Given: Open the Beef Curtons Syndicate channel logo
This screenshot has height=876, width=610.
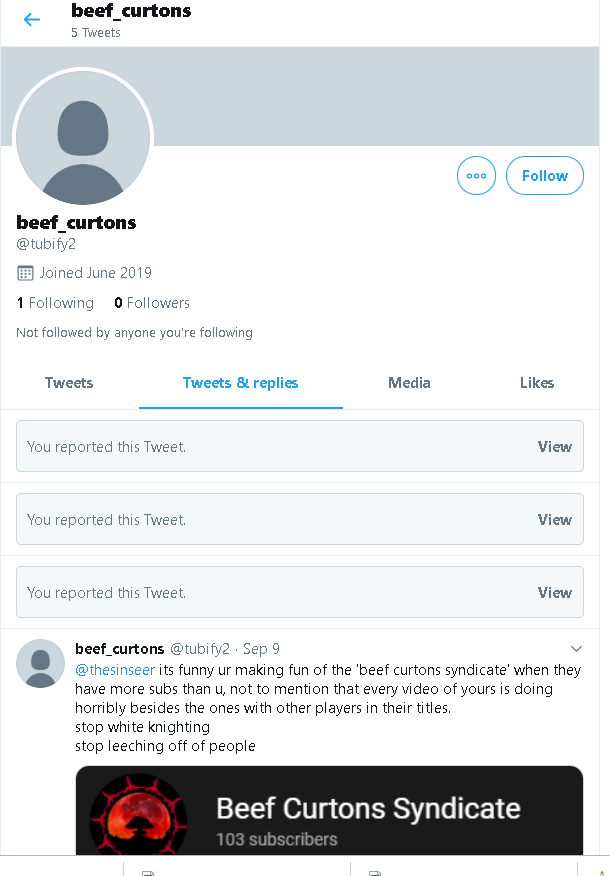Looking at the screenshot, I should click(138, 815).
